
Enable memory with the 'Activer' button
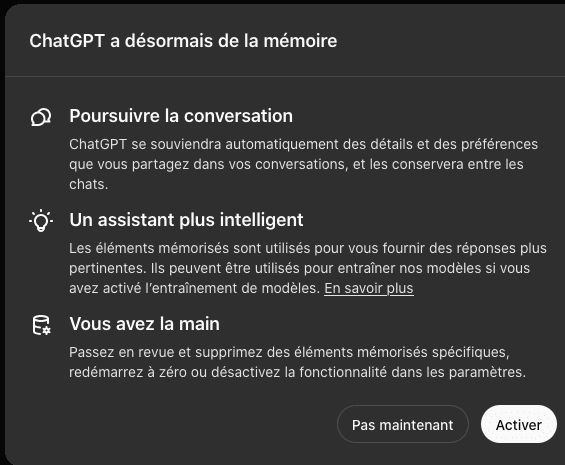[519, 424]
